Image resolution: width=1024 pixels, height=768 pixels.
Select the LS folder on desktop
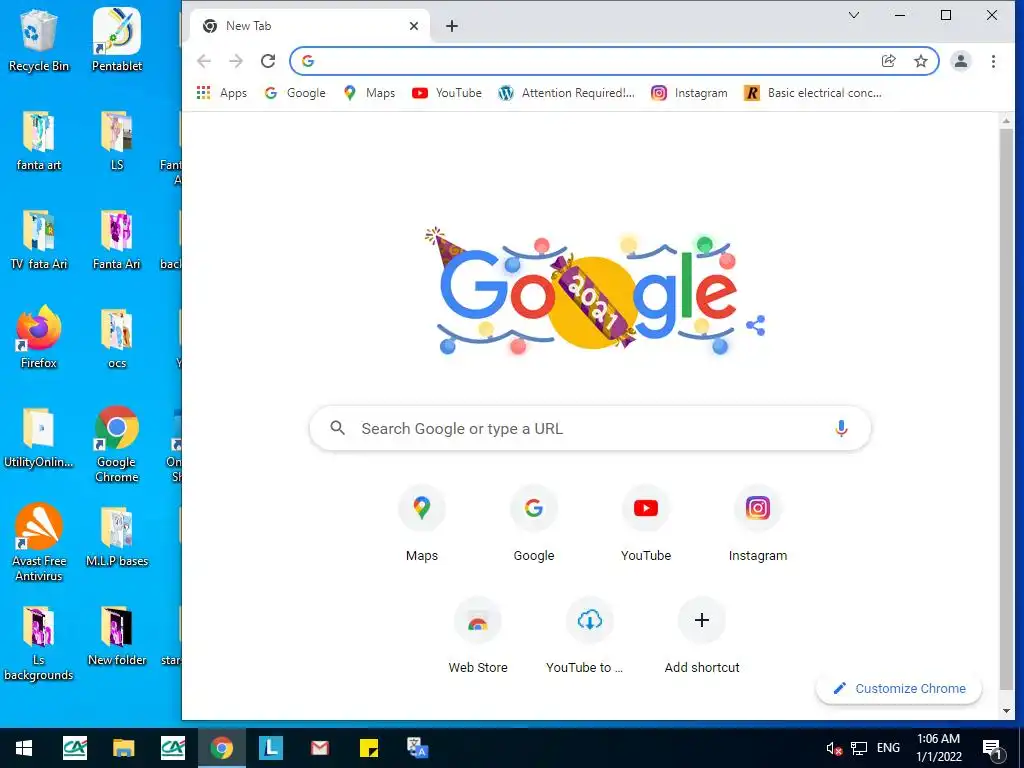pos(117,140)
